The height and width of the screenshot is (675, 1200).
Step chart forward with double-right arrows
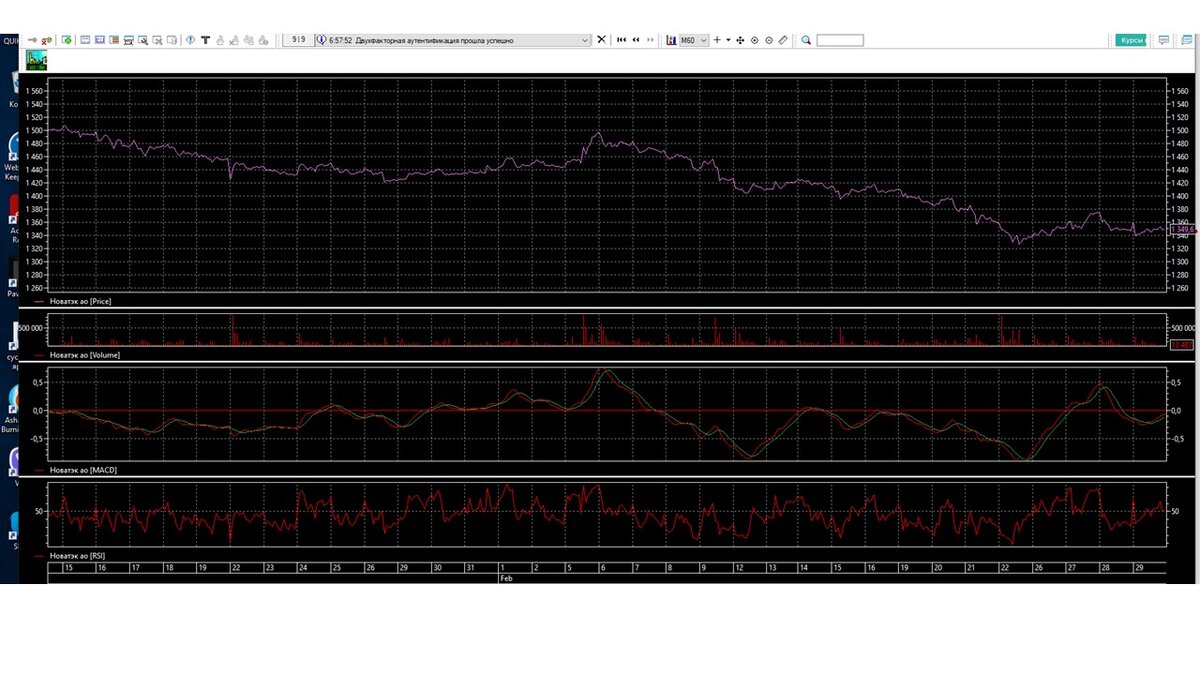(651, 40)
